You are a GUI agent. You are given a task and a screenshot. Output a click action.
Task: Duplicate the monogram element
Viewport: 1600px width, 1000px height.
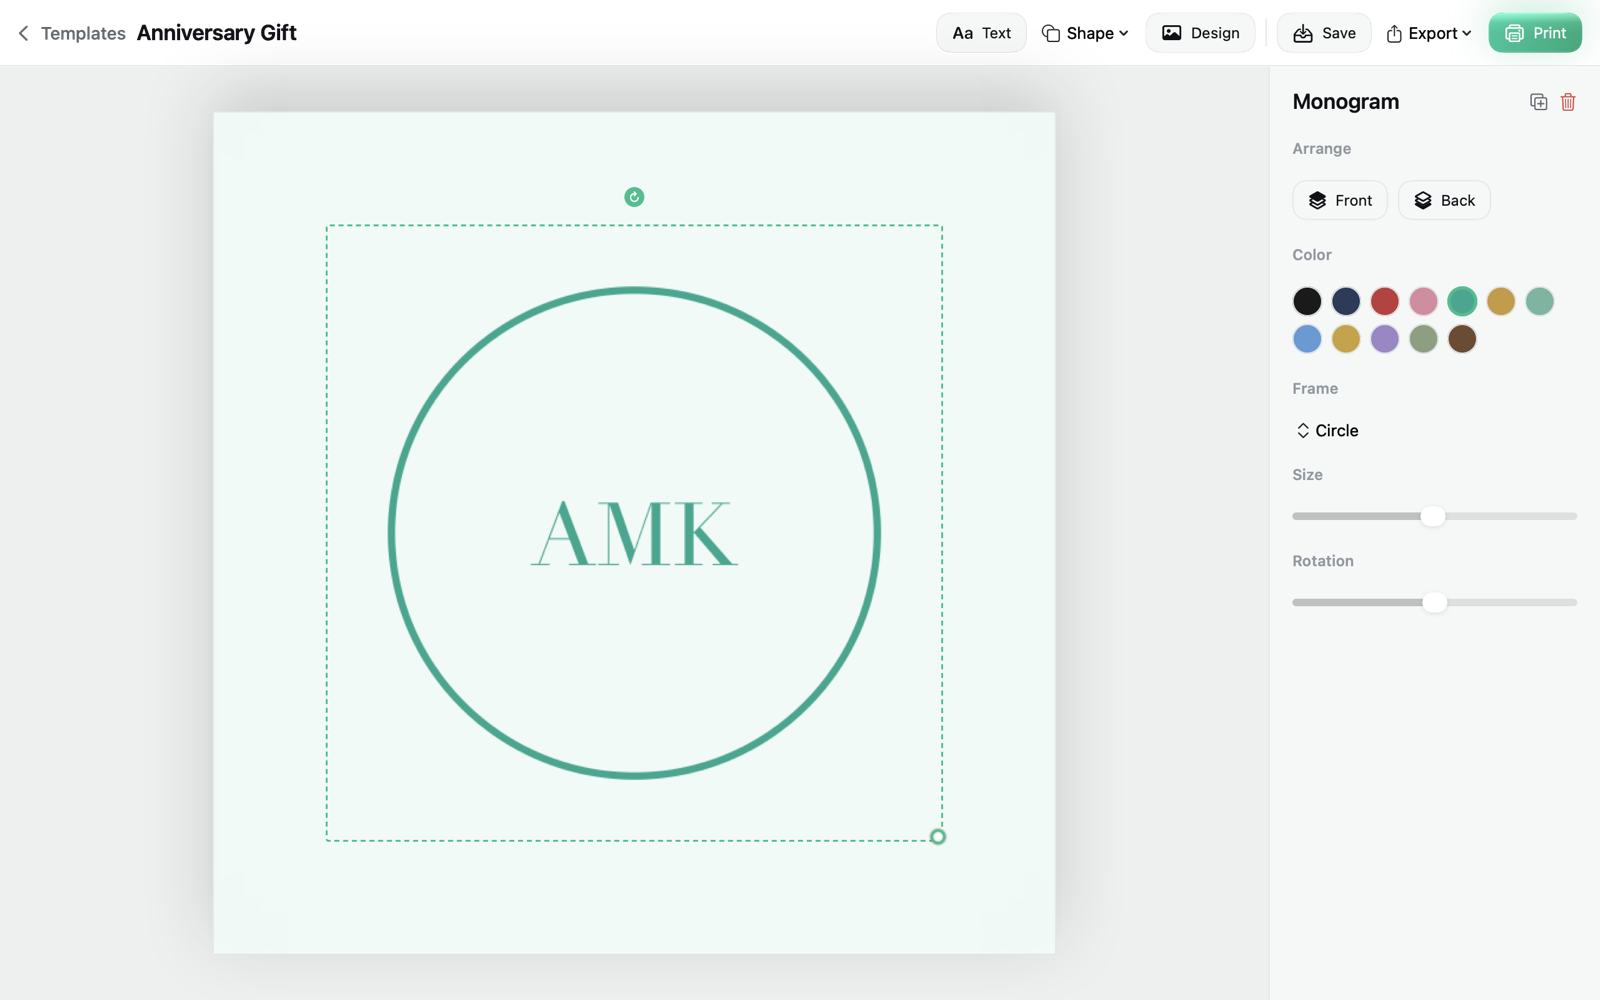coord(1538,102)
